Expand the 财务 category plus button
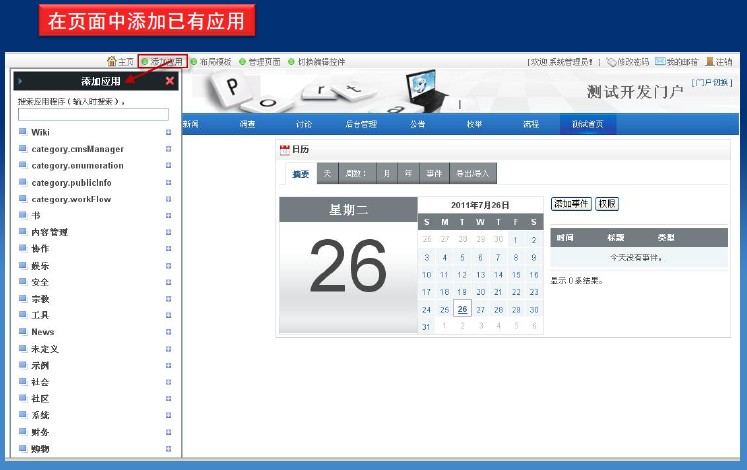Viewport: 747px width, 470px height. coord(168,432)
